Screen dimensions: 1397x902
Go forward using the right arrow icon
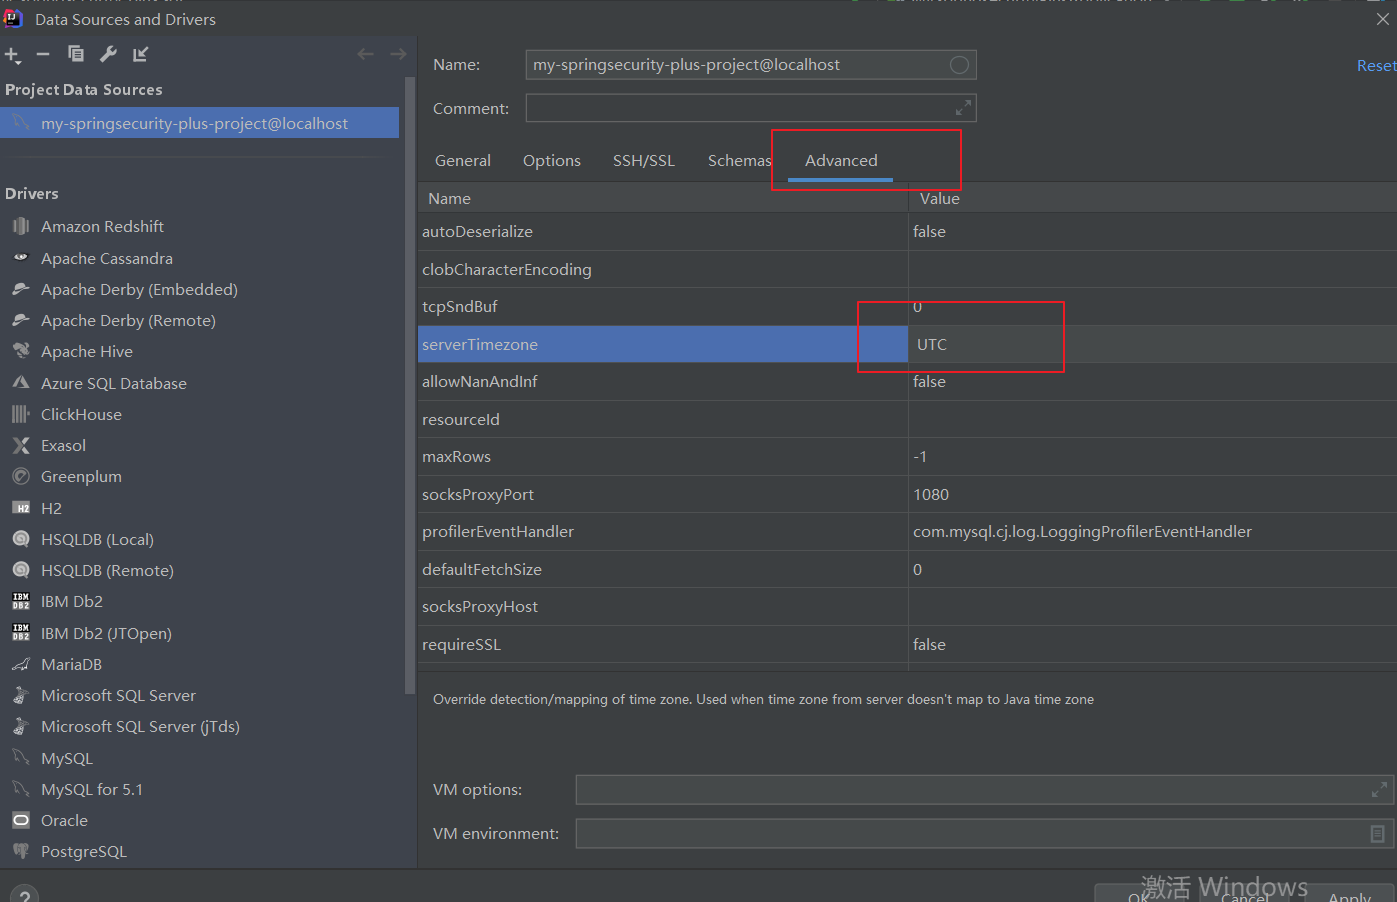398,54
